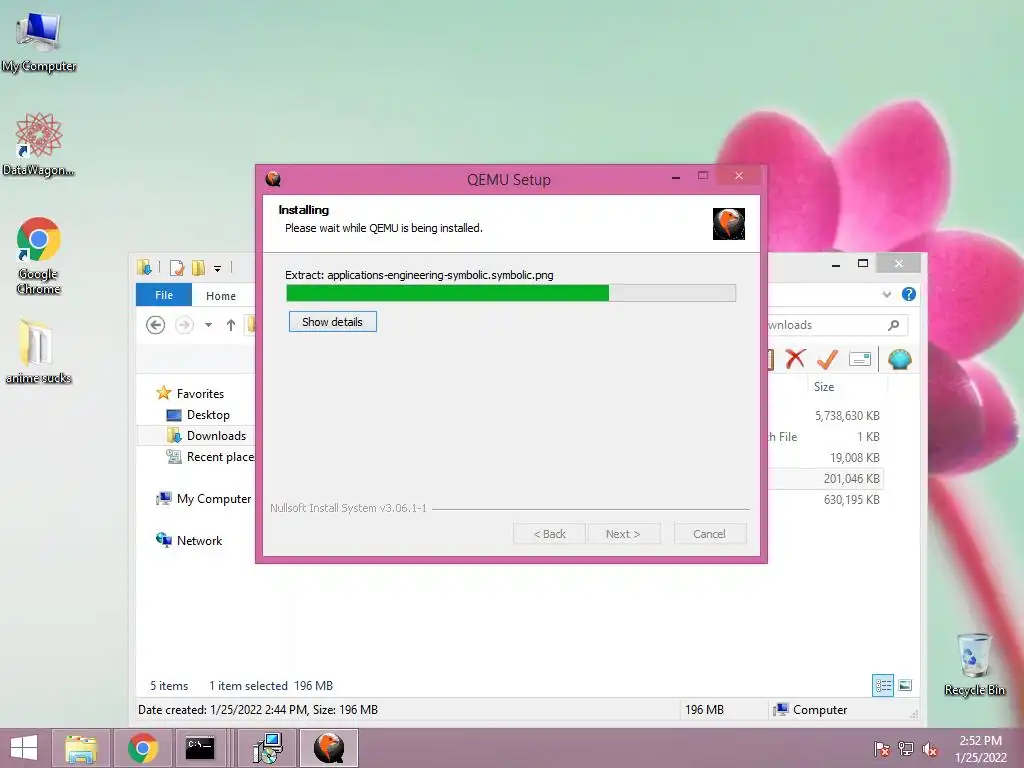1024x768 pixels.
Task: Open the Home ribbon tab in Explorer
Action: 221,296
